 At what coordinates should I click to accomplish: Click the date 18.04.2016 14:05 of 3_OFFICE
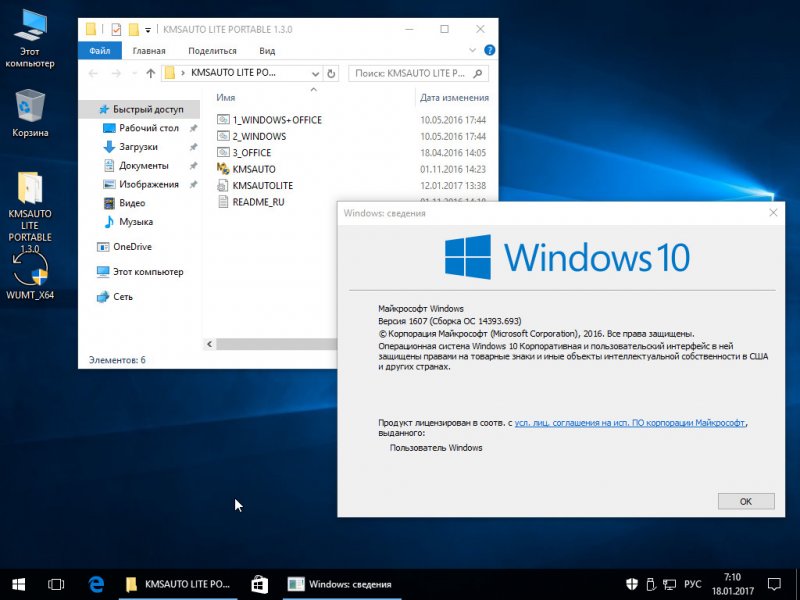point(453,153)
